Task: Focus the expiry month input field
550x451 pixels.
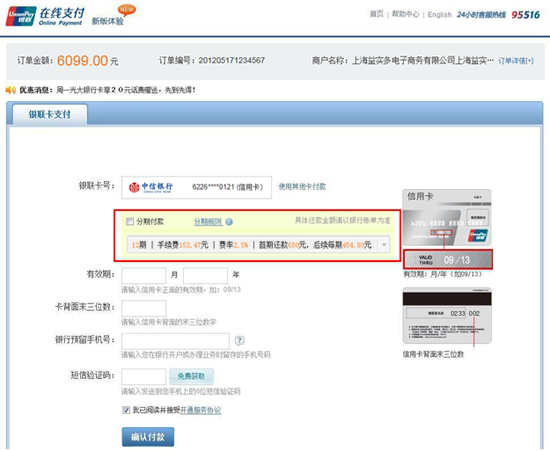Action: 143,275
